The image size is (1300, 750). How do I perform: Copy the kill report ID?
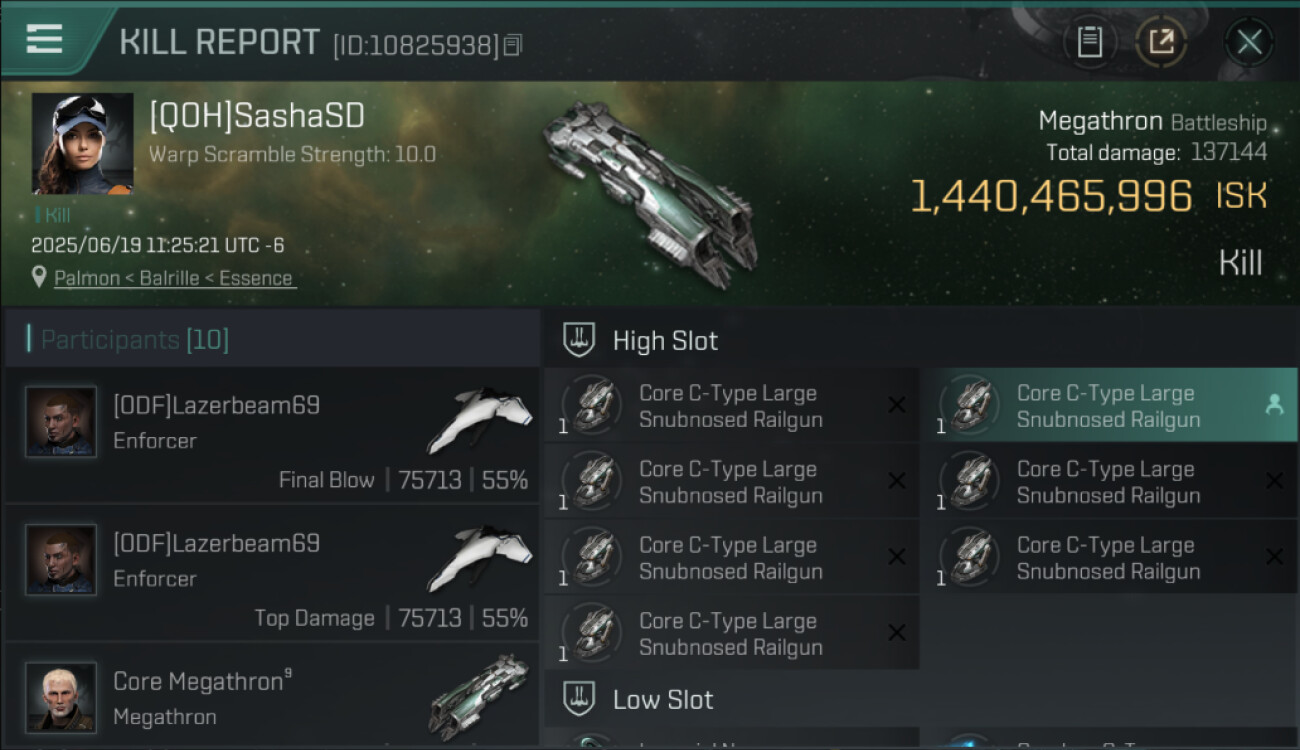[x=513, y=45]
